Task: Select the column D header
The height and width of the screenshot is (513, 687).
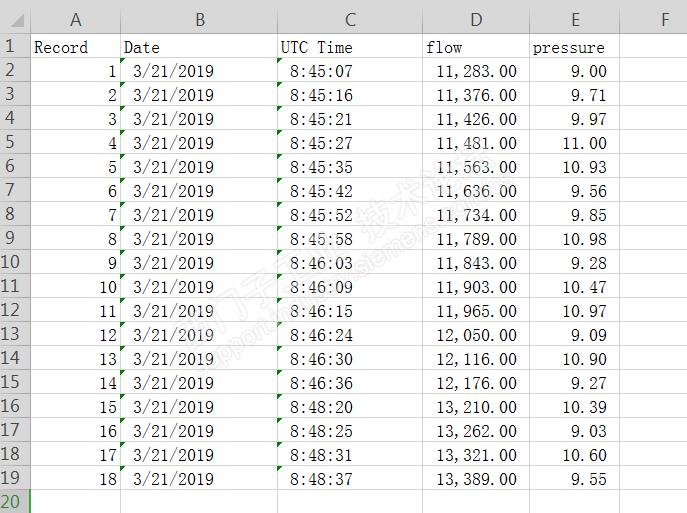Action: click(x=476, y=19)
